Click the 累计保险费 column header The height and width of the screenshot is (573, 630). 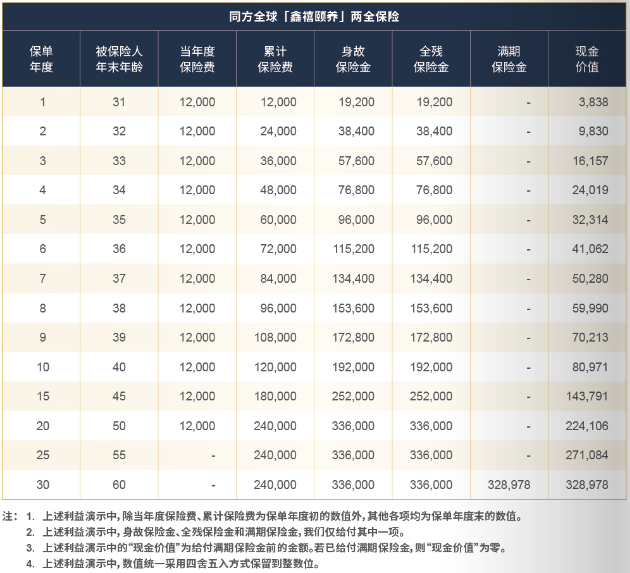275,59
